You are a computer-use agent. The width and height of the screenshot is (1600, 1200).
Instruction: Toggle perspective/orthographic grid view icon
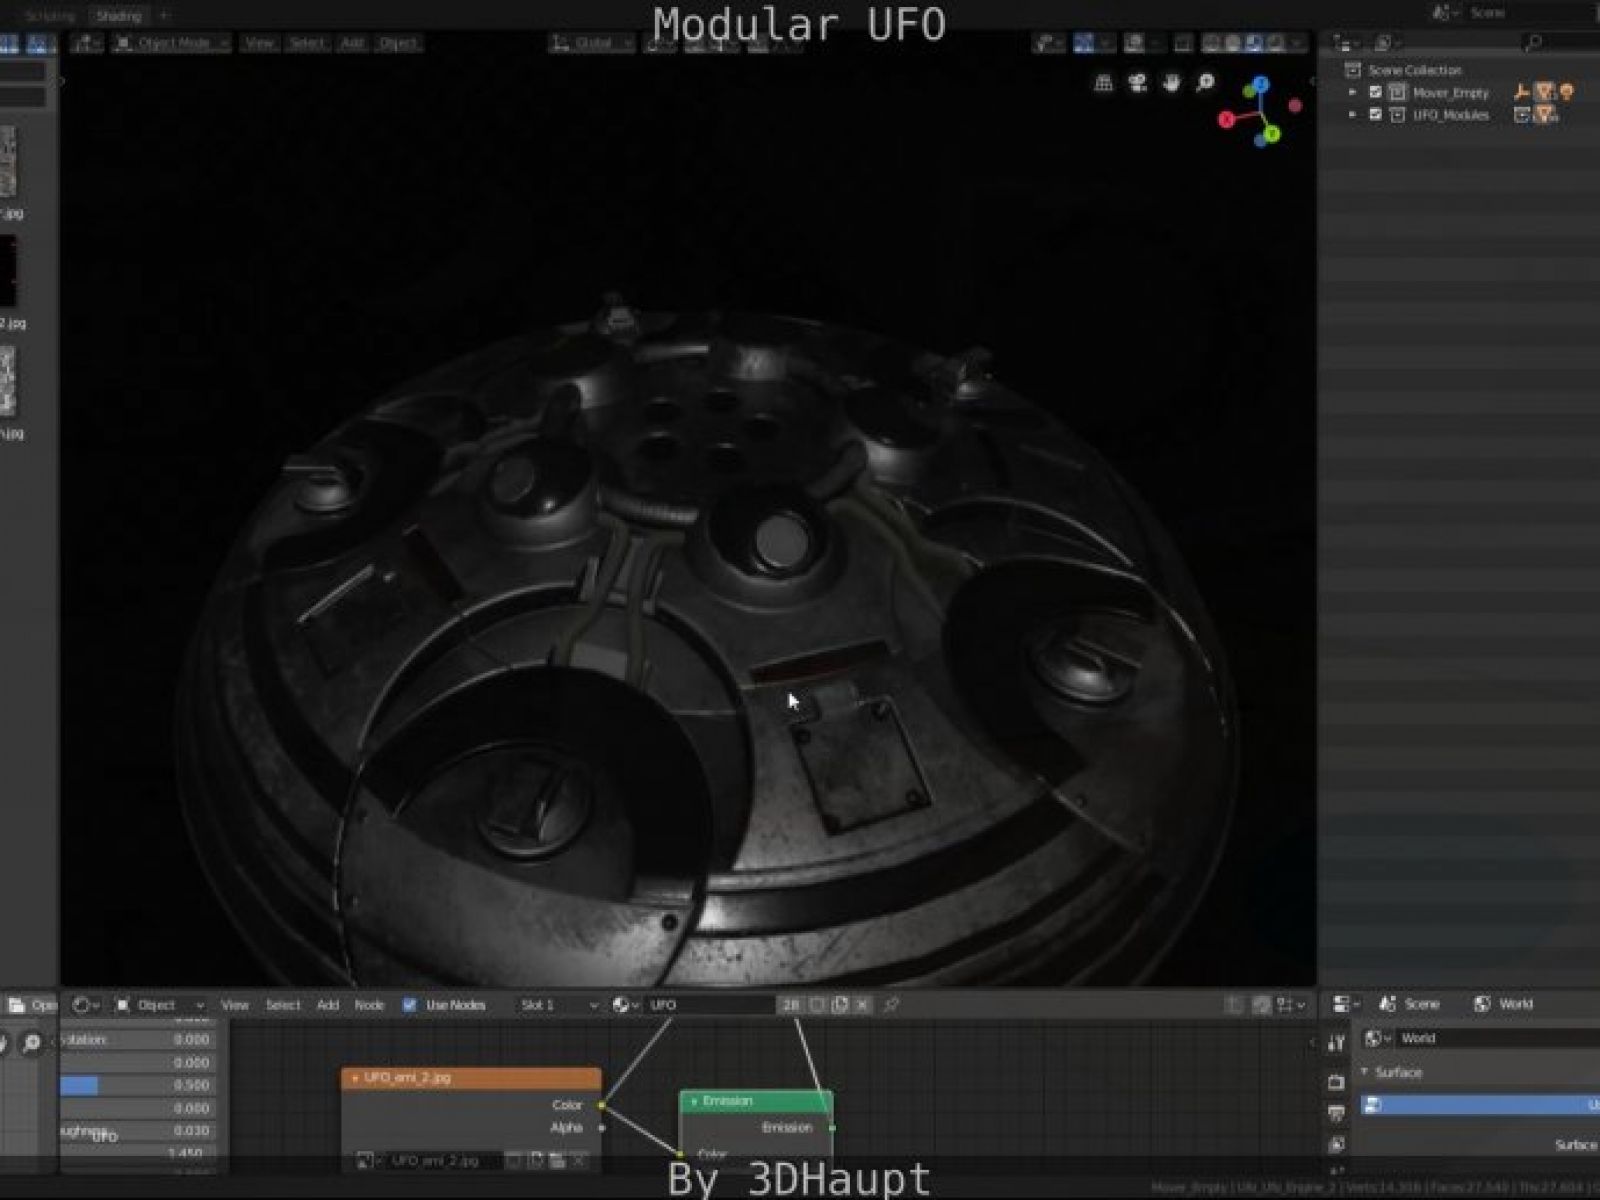click(1104, 83)
